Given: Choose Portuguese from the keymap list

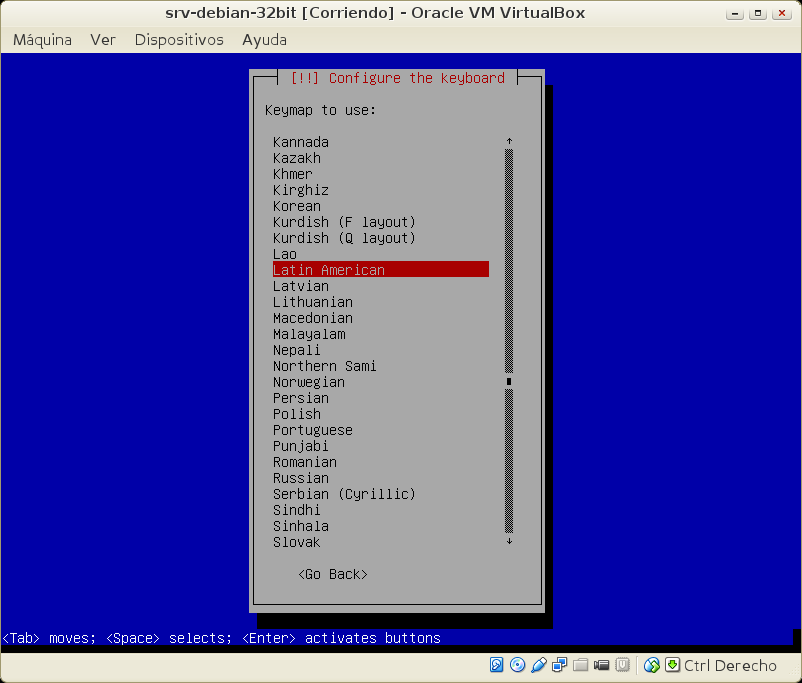Looking at the screenshot, I should 313,430.
